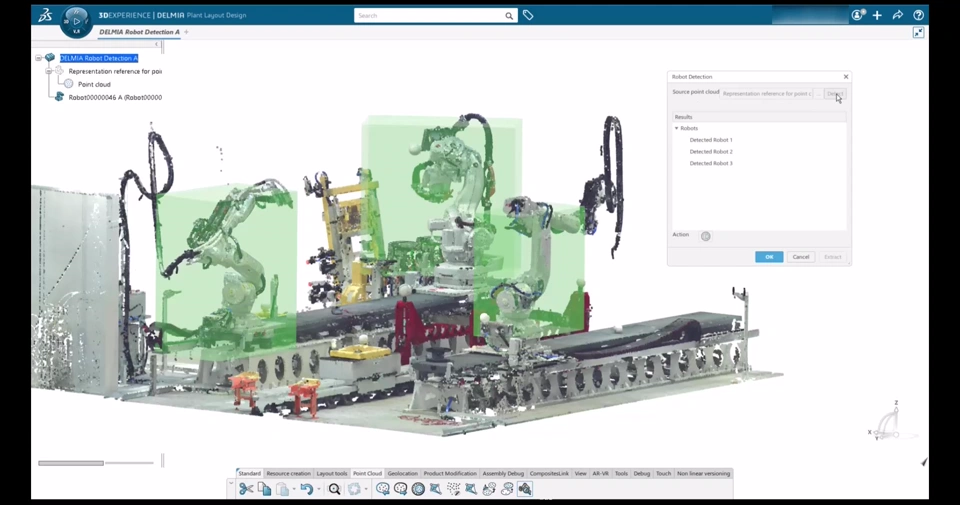
Task: Collapse the Robots results group
Action: coord(677,129)
